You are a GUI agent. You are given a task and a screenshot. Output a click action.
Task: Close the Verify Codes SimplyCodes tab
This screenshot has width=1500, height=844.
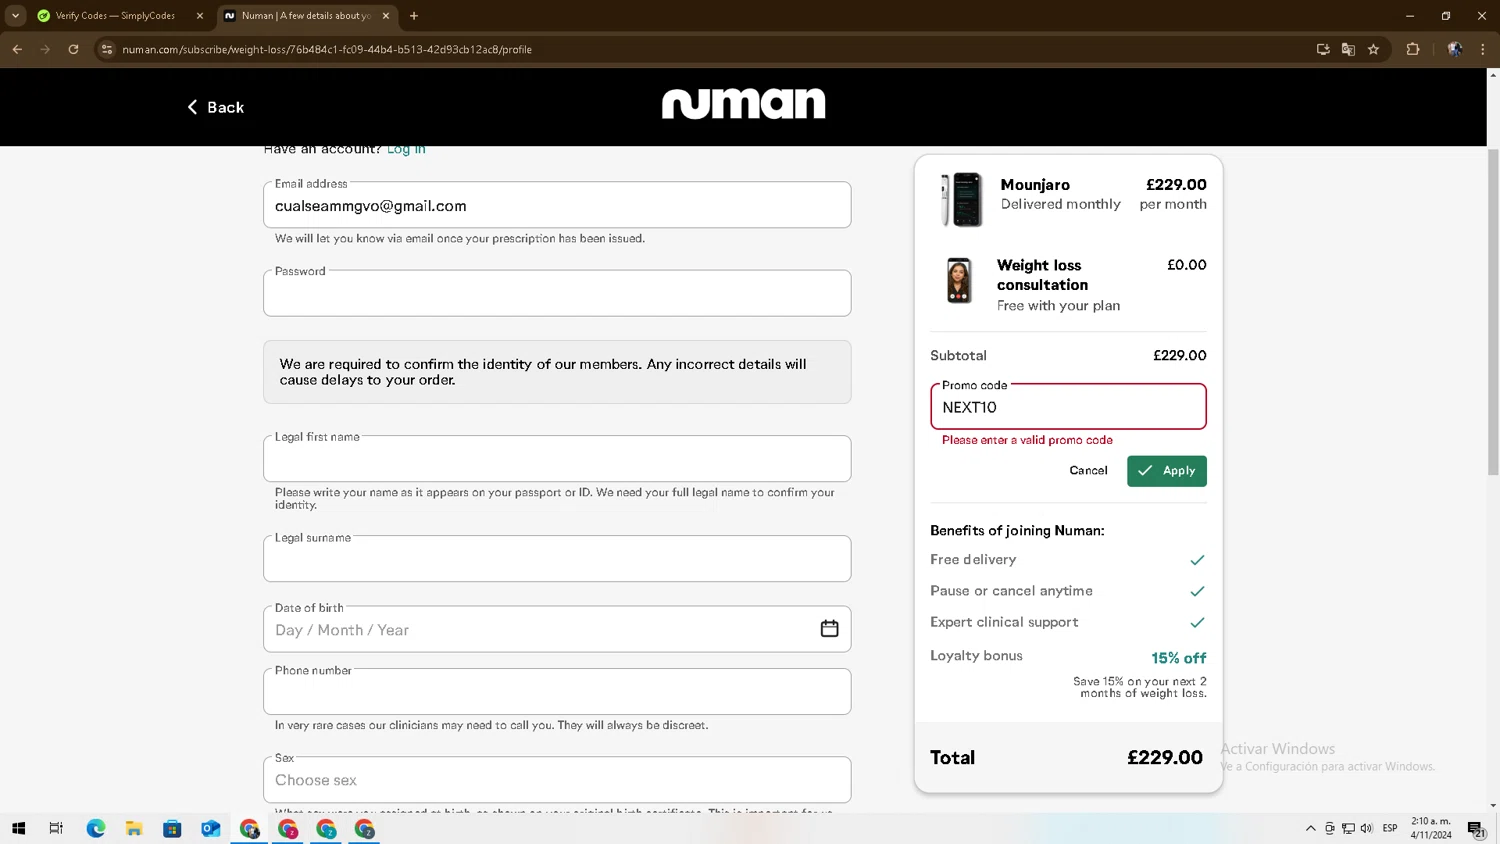pos(200,16)
